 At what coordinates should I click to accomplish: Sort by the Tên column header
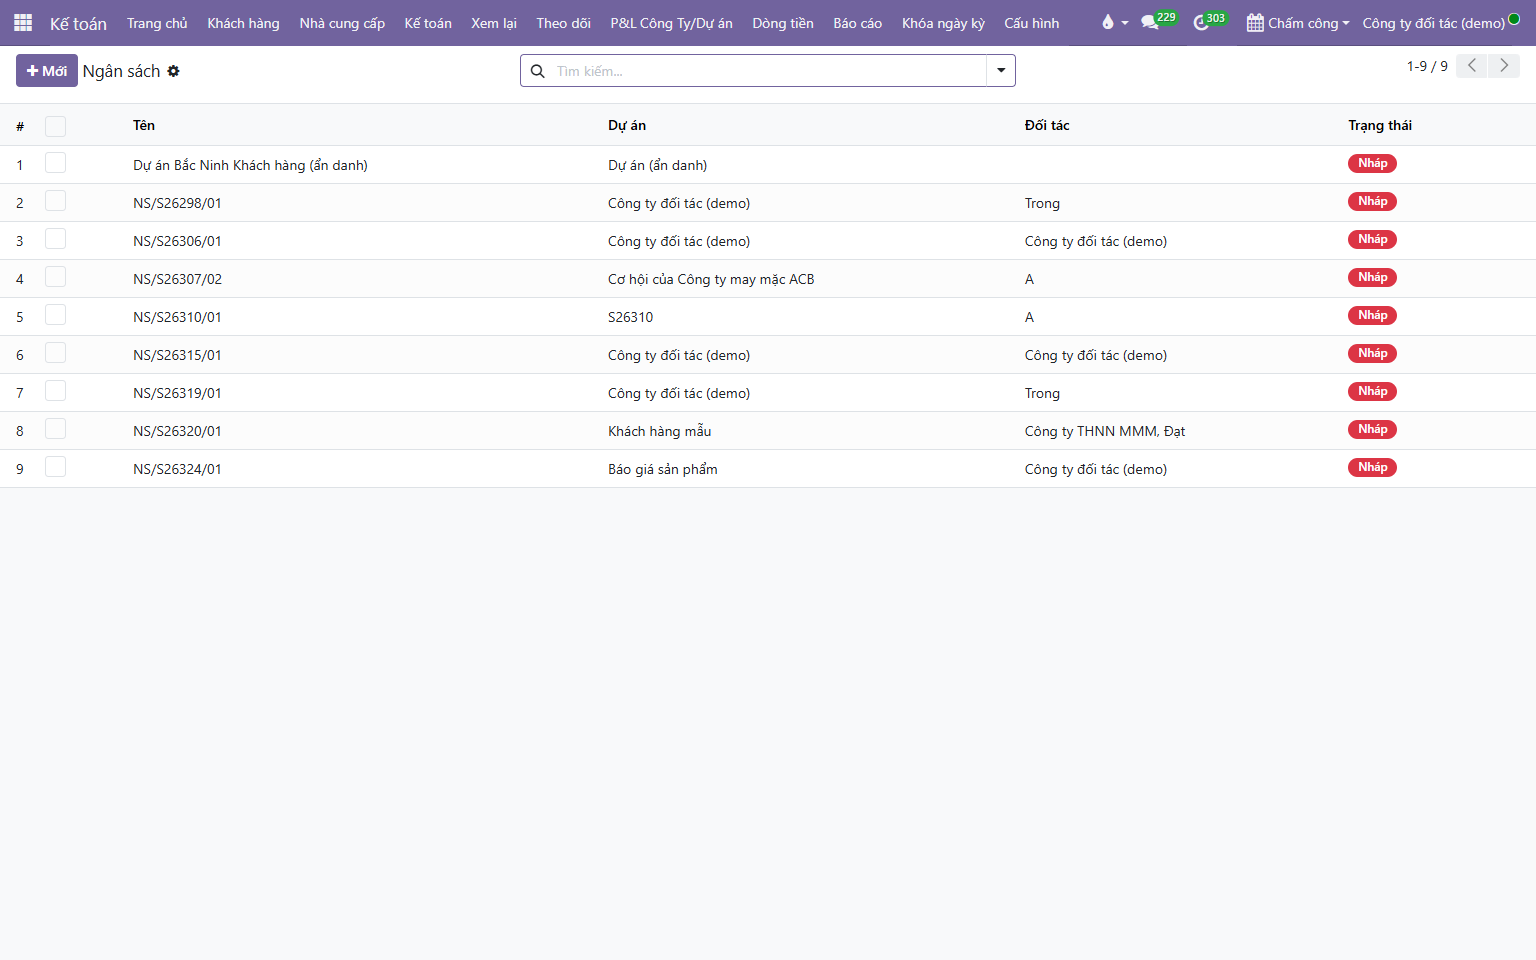click(144, 125)
